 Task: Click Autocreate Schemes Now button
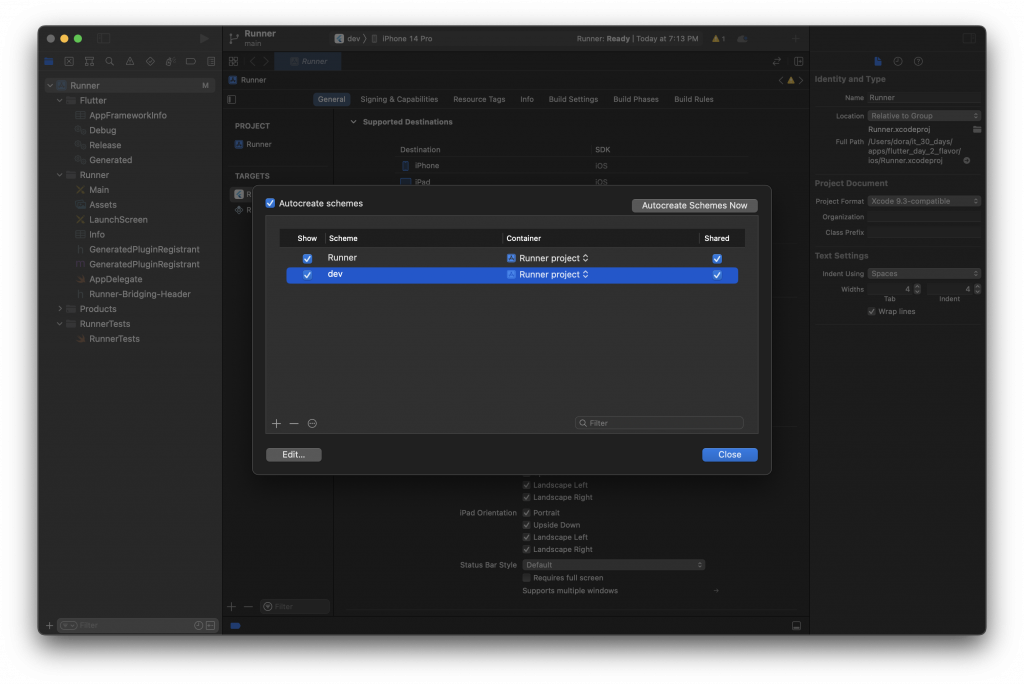tap(694, 205)
